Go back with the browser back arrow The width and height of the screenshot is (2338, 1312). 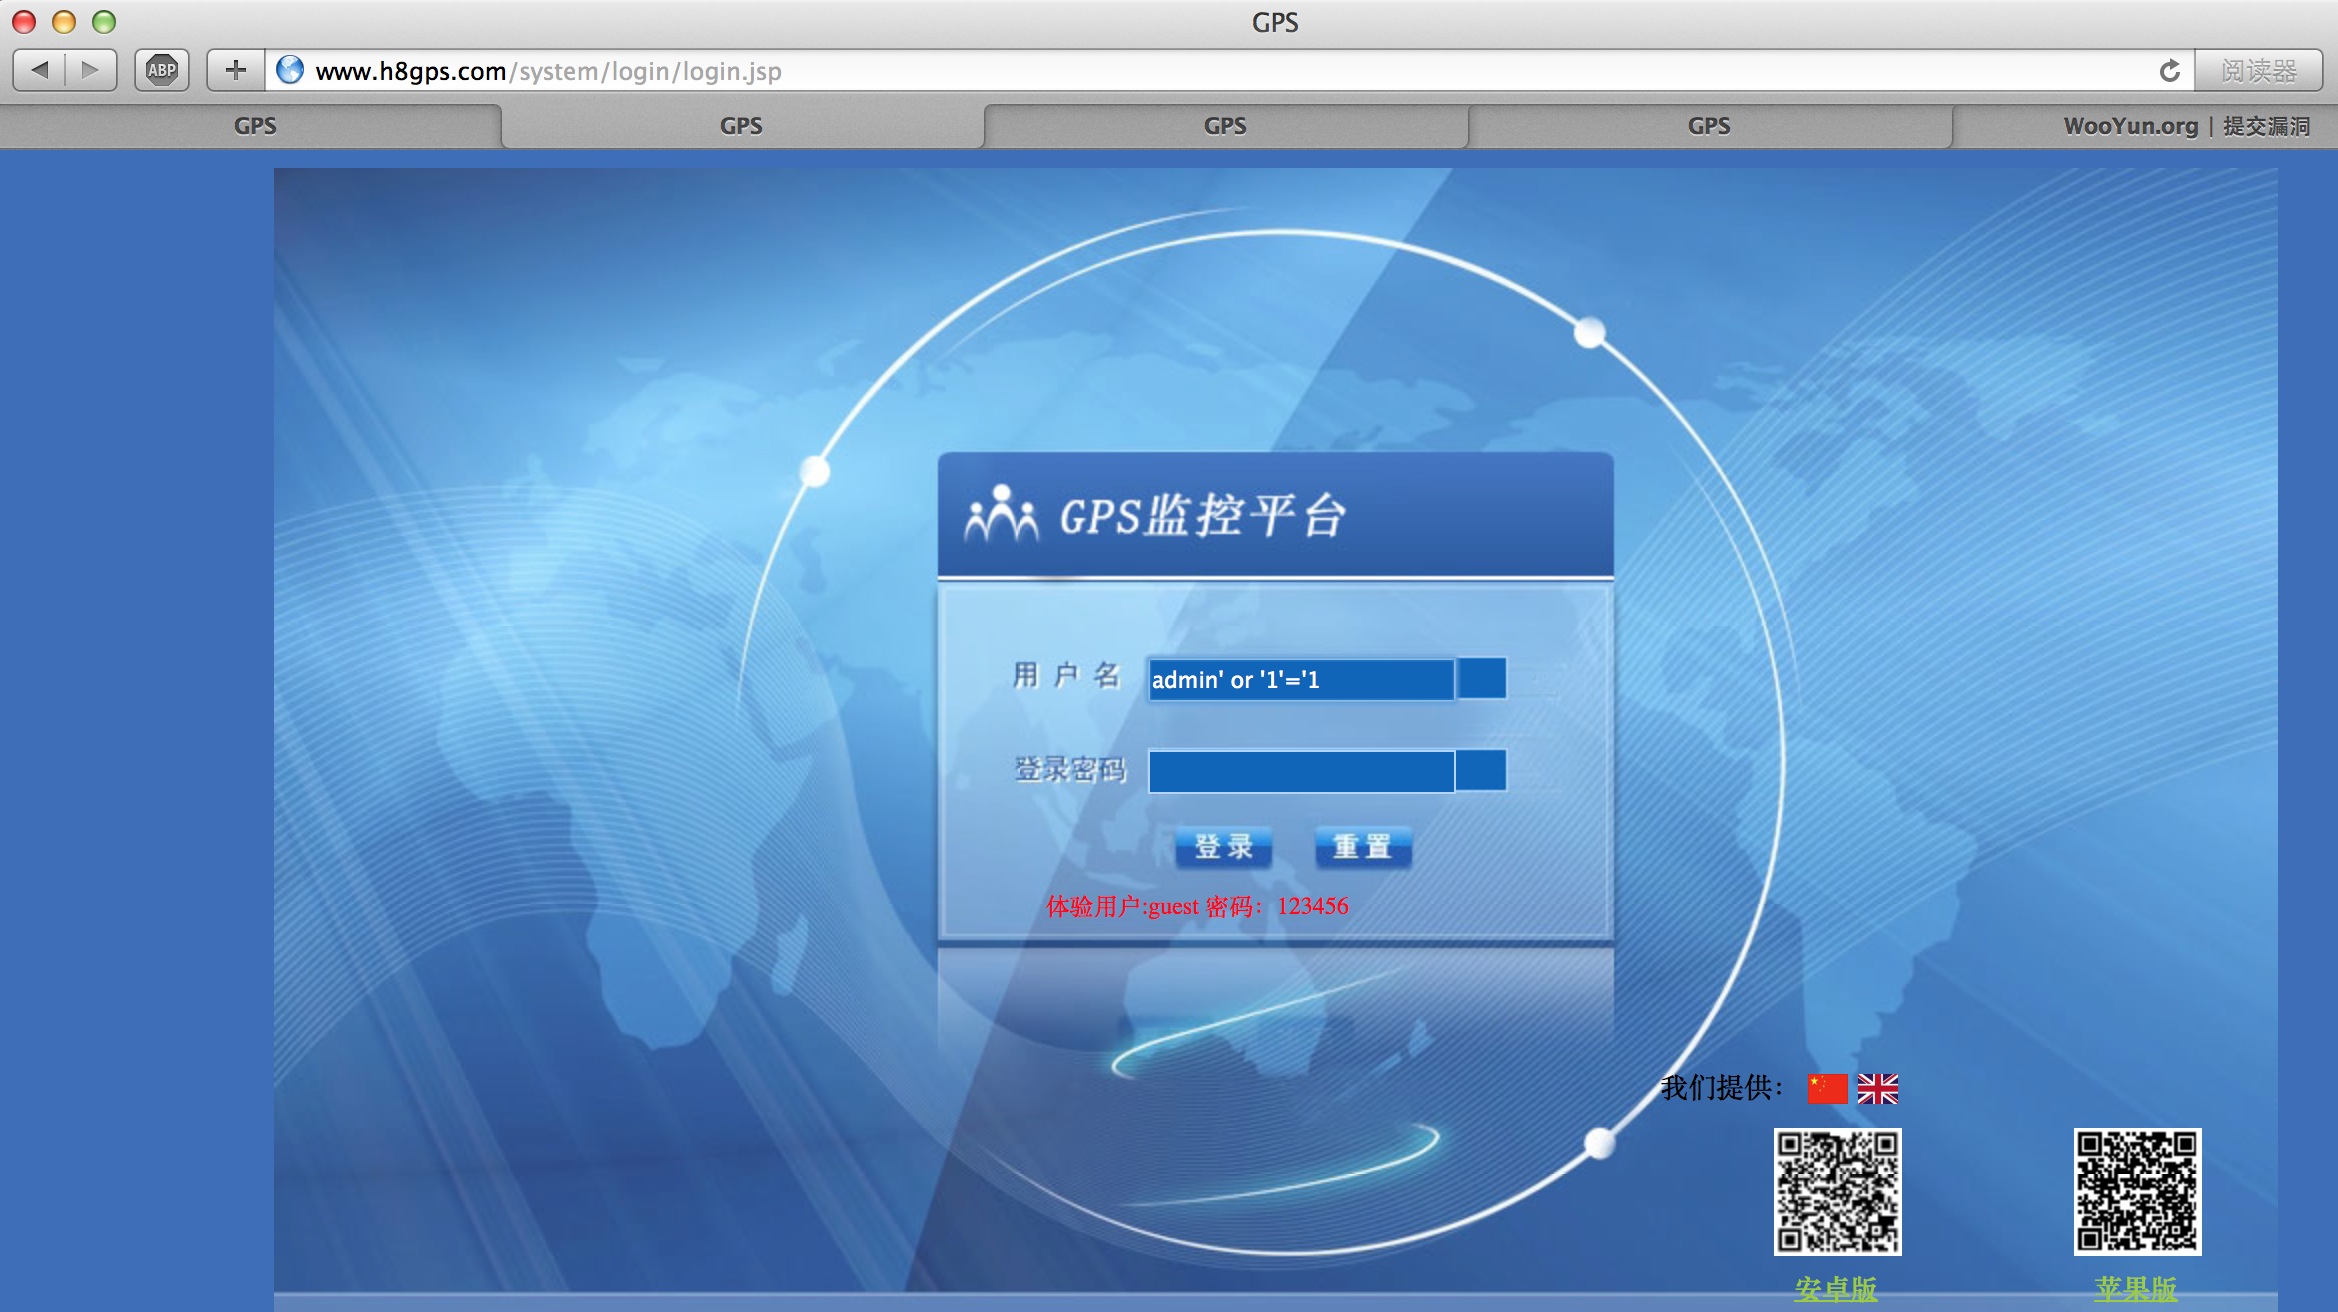click(40, 70)
